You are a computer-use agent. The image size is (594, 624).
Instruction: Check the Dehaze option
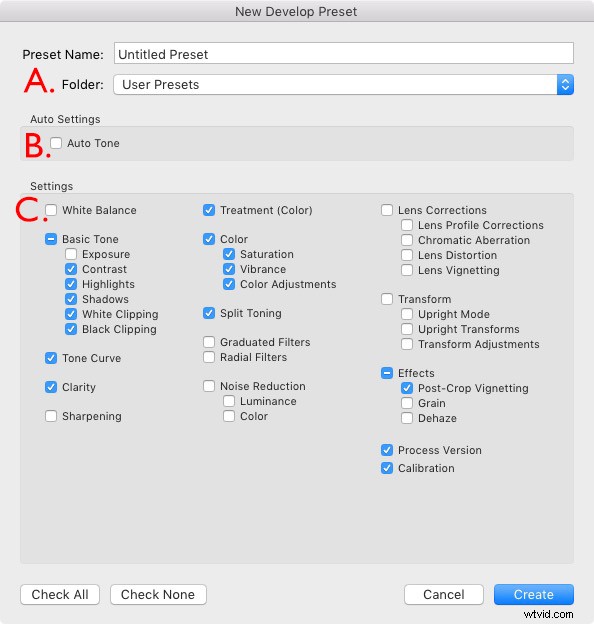tap(407, 418)
